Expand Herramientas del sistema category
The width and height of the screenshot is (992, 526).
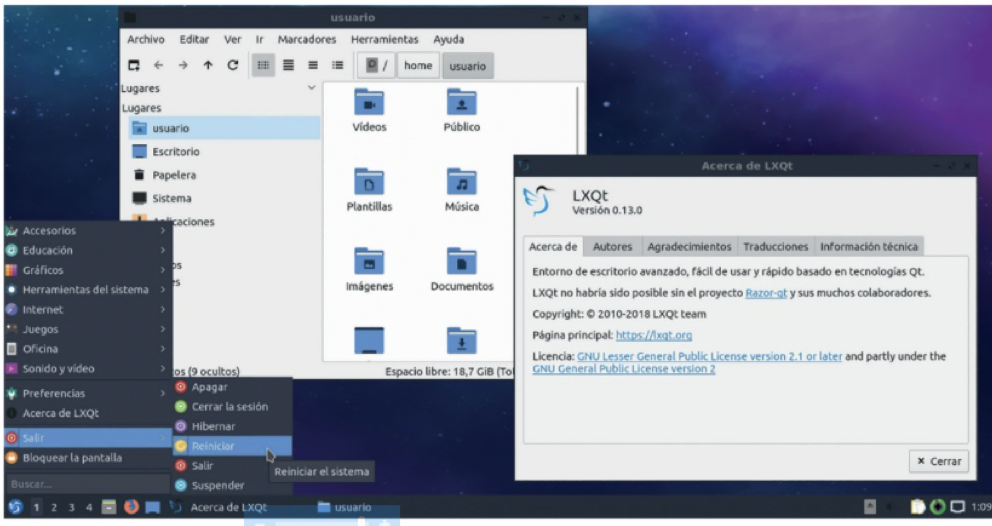click(x=87, y=289)
